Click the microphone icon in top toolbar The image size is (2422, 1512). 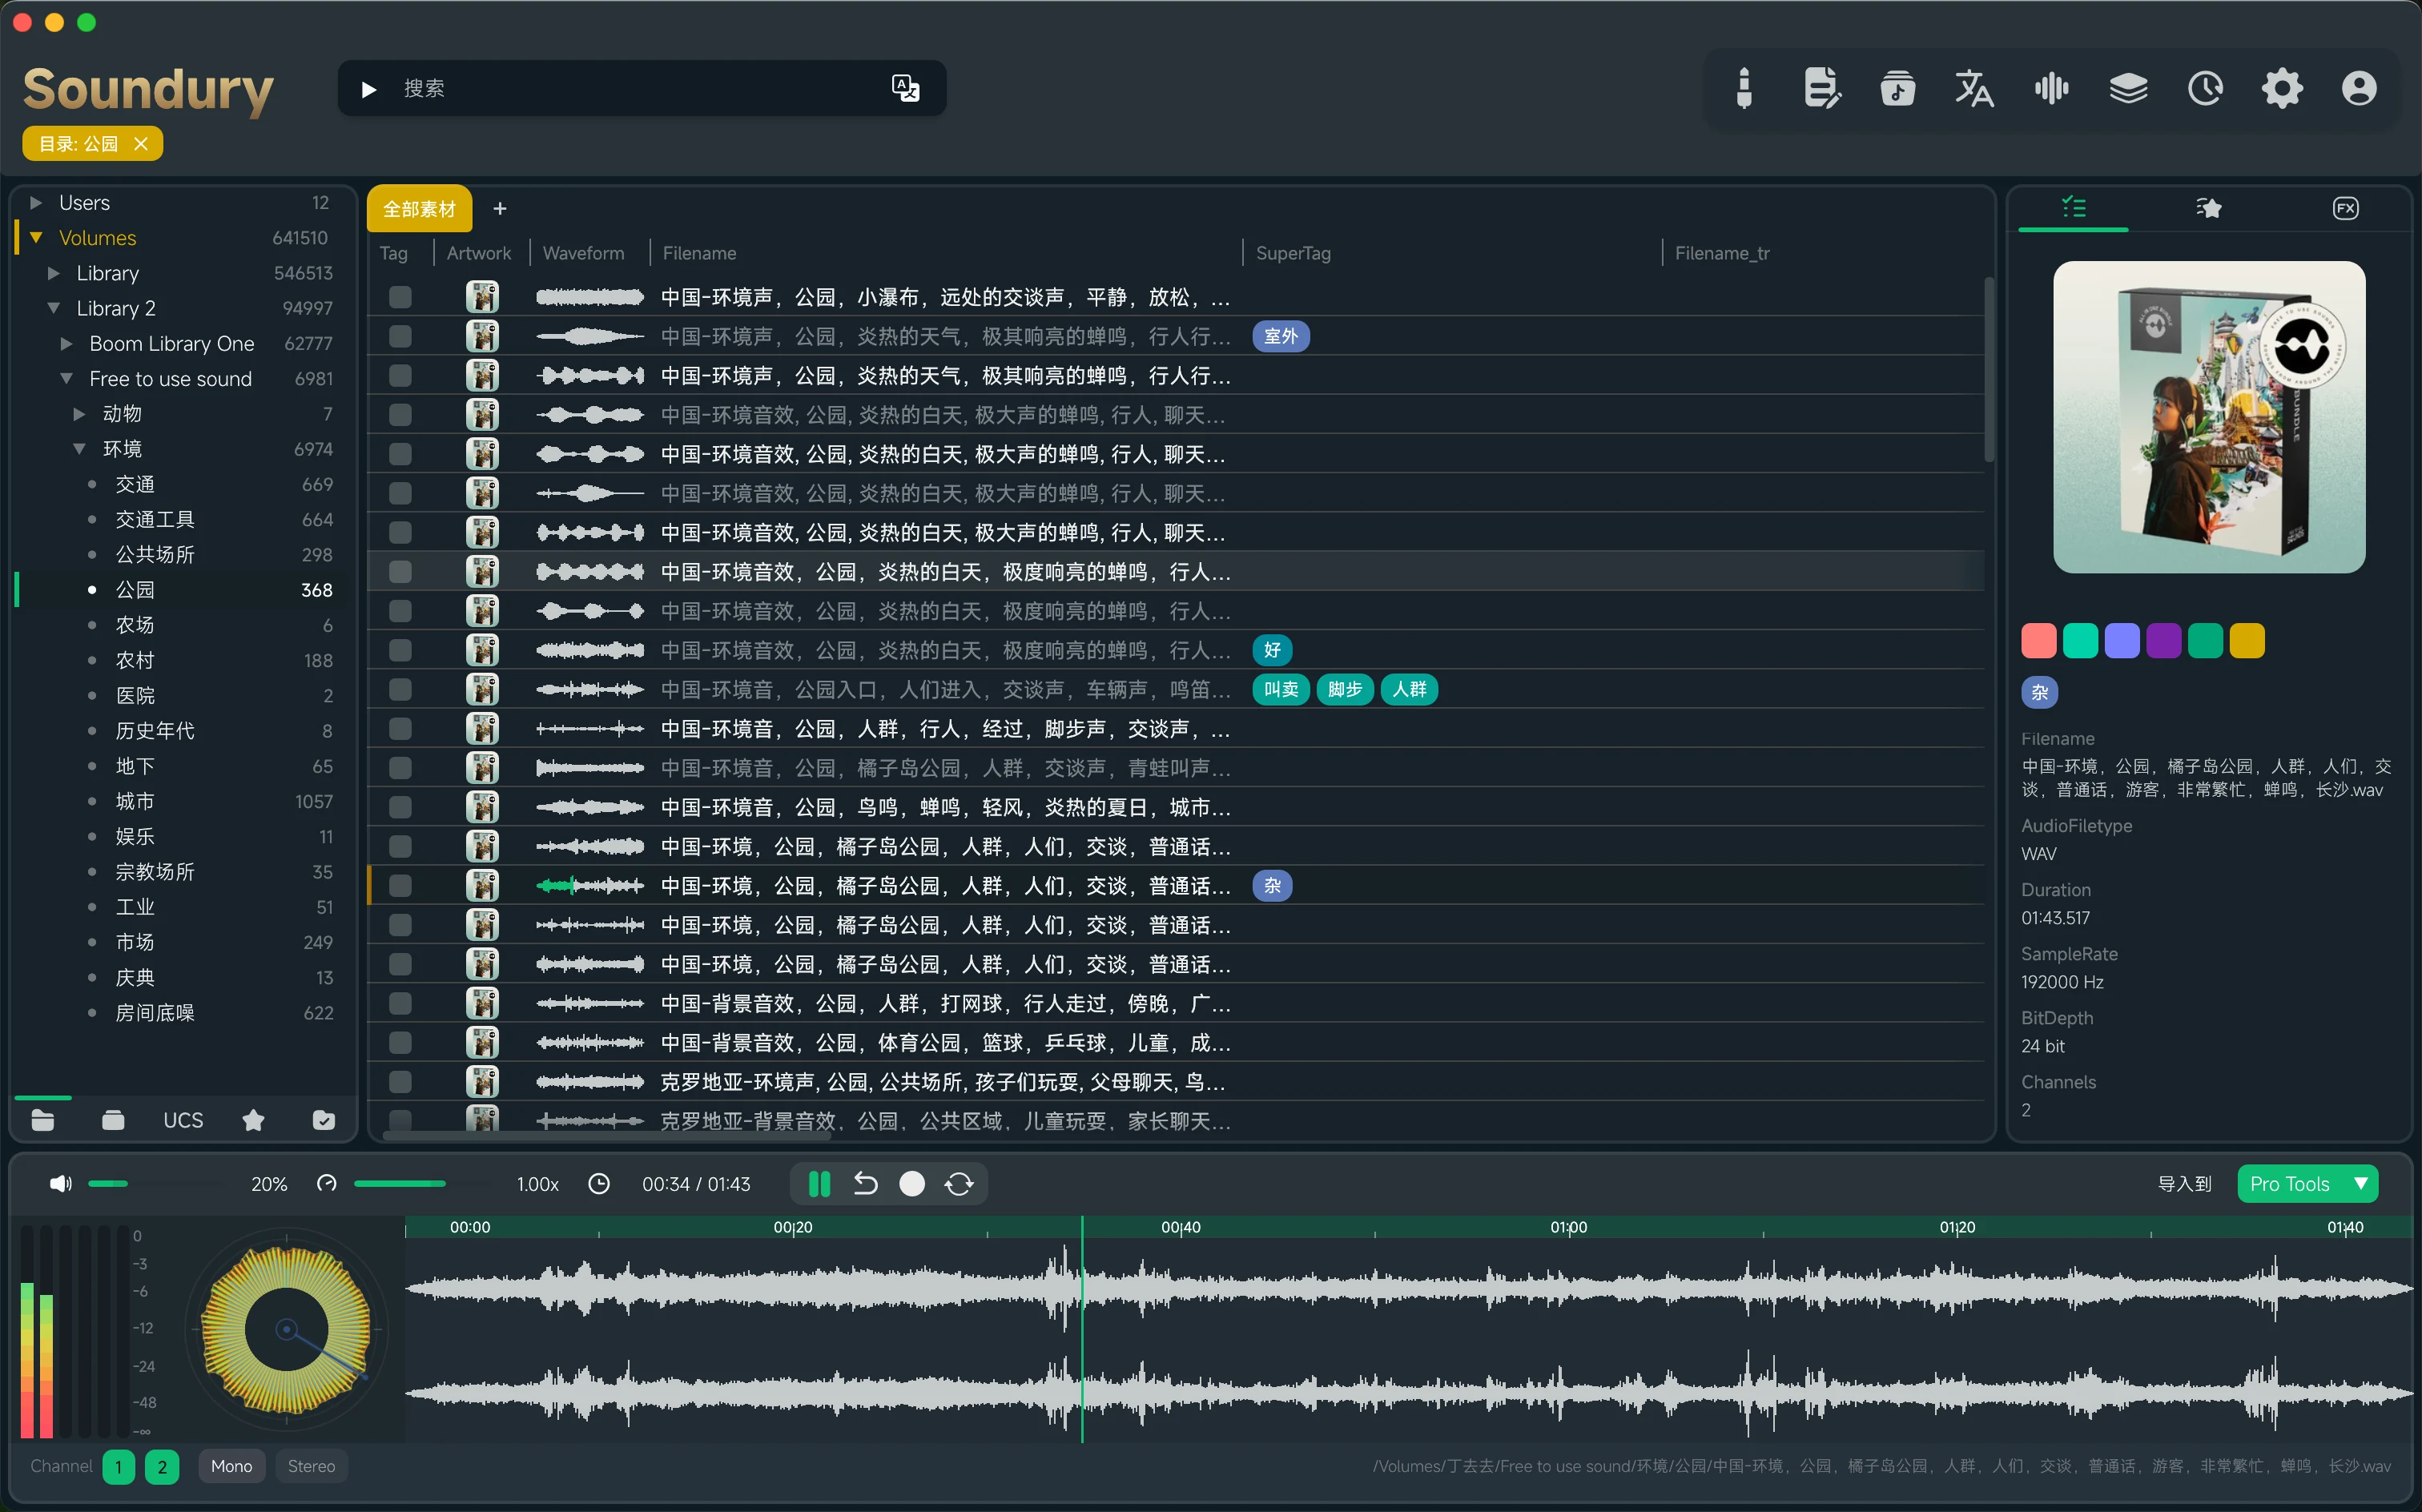pos(1744,88)
